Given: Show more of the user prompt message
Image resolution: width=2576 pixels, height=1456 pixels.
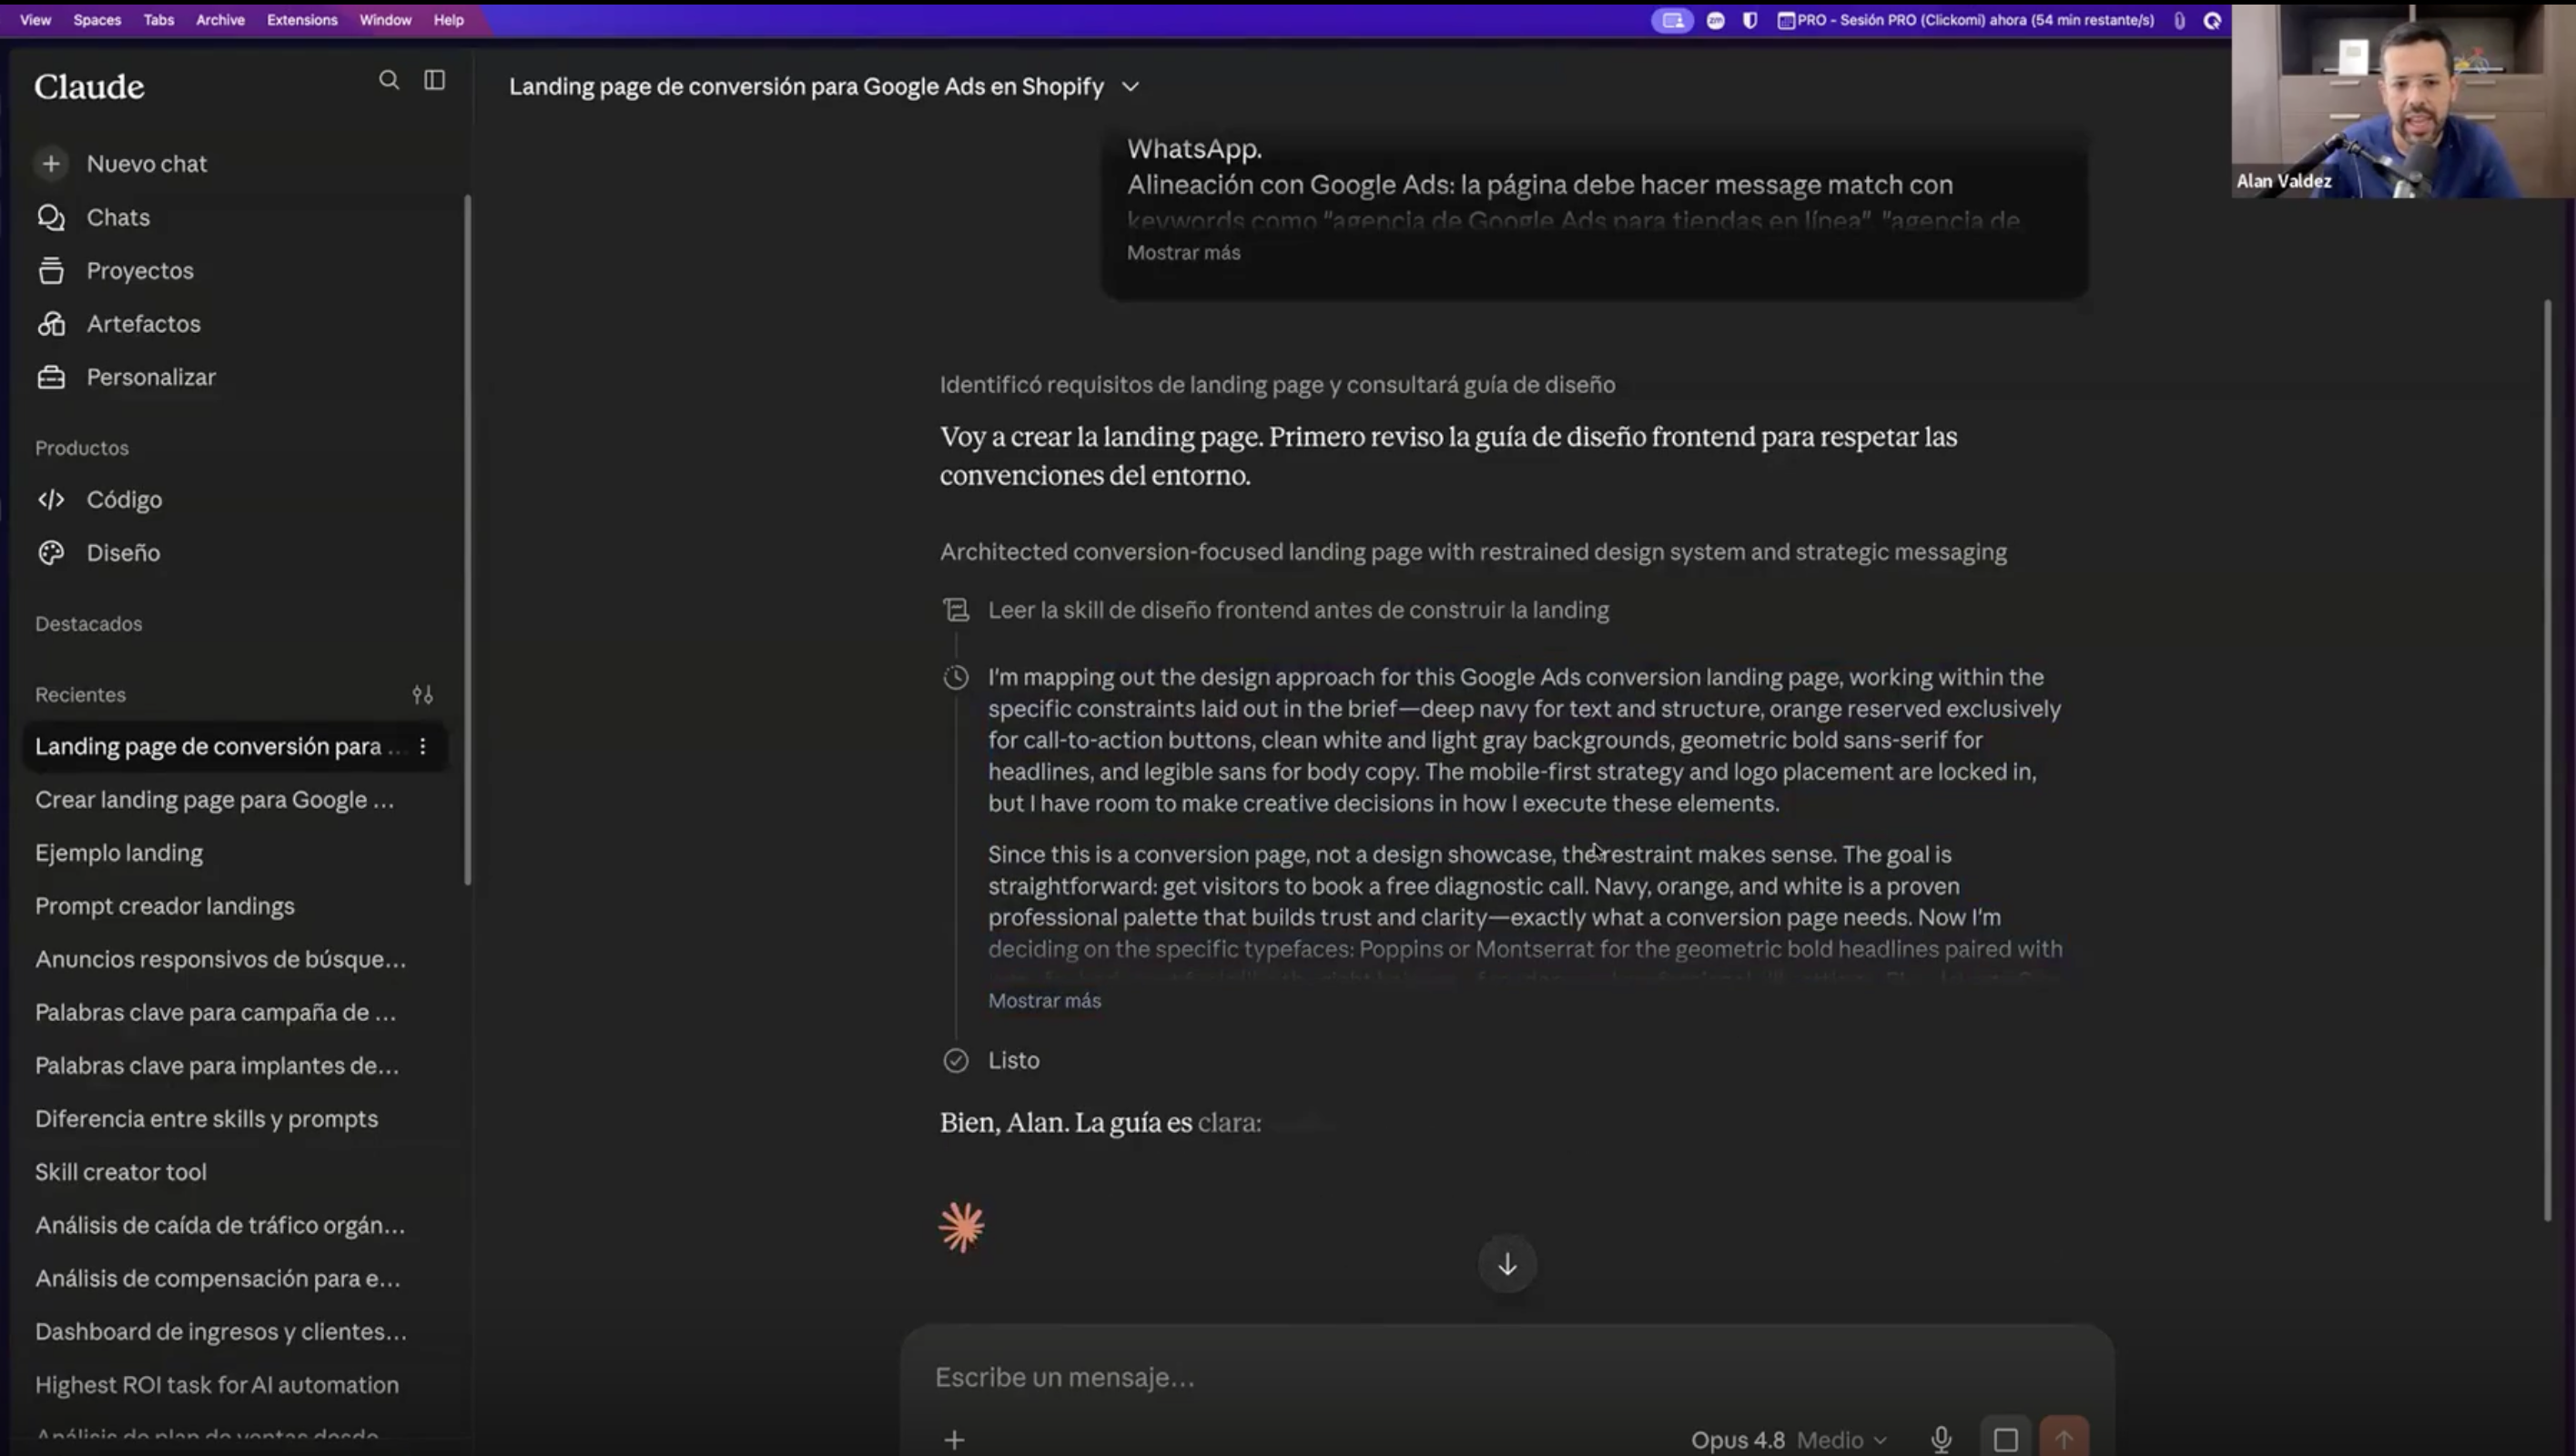Looking at the screenshot, I should [x=1183, y=253].
